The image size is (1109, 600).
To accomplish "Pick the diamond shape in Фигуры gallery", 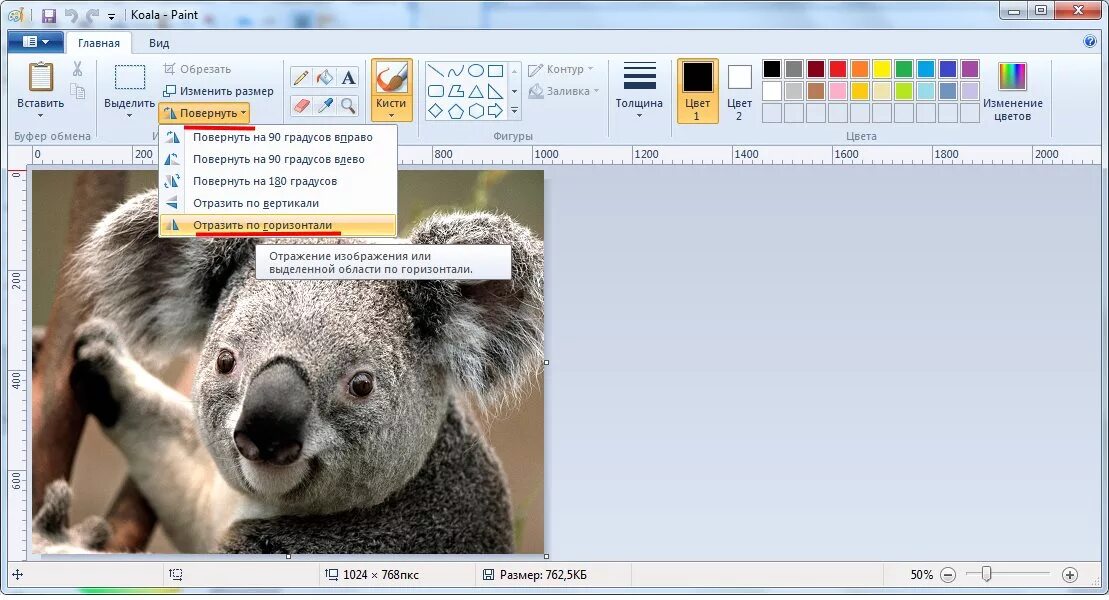I will point(436,111).
